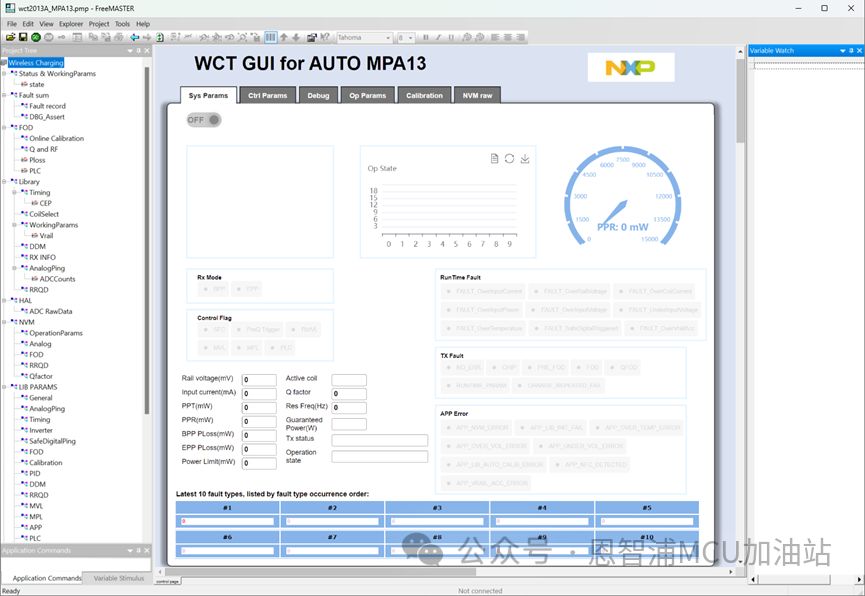Collapse the Fault sum tree node
The height and width of the screenshot is (596, 865).
4,95
